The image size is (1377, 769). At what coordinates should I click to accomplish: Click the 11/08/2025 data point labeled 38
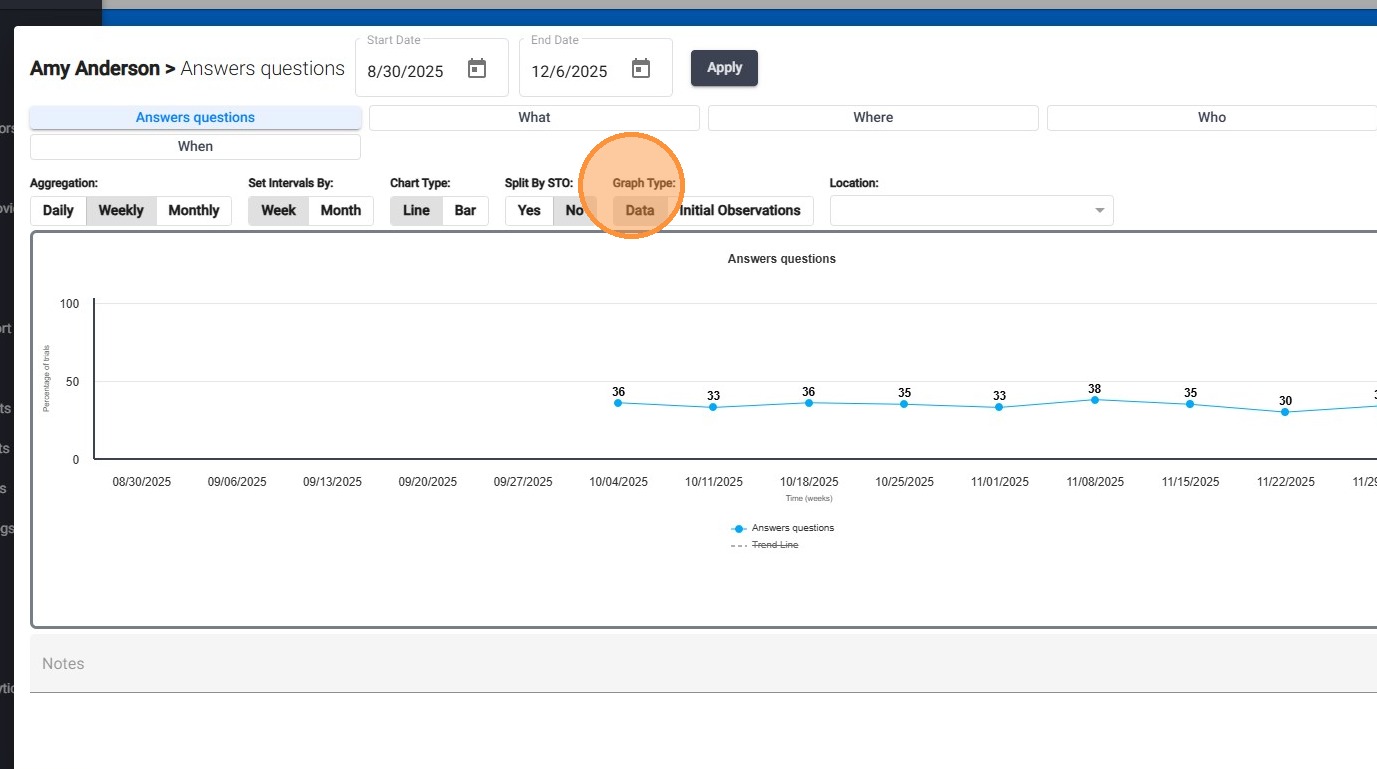(x=1095, y=400)
